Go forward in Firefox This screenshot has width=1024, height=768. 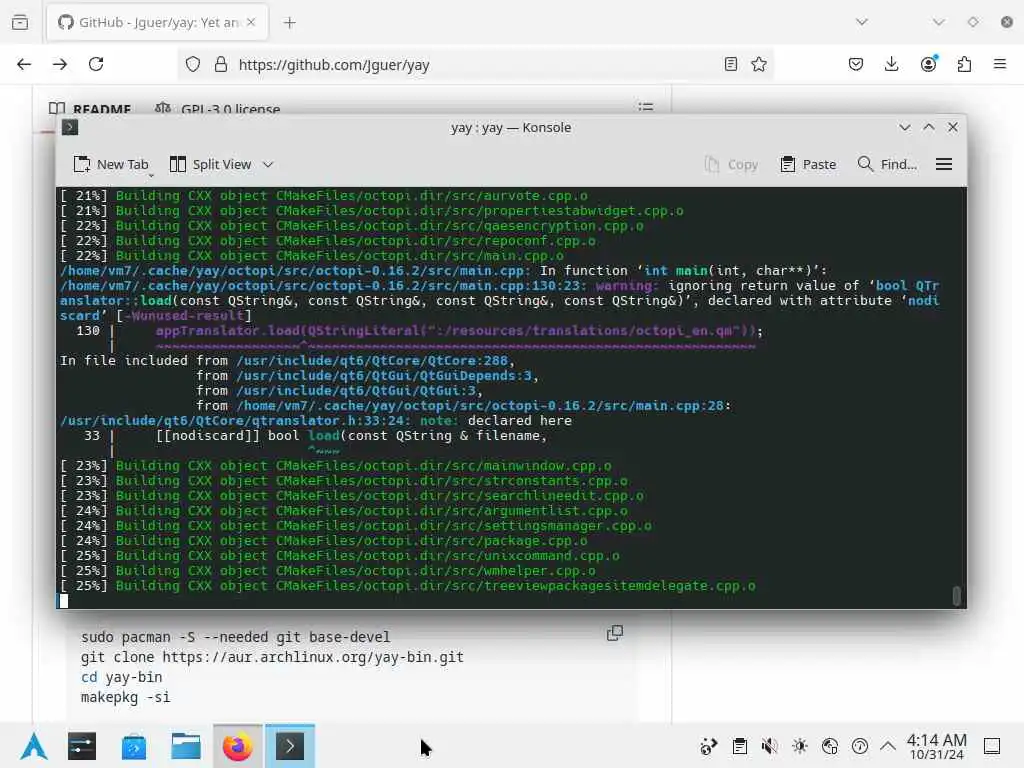click(60, 64)
